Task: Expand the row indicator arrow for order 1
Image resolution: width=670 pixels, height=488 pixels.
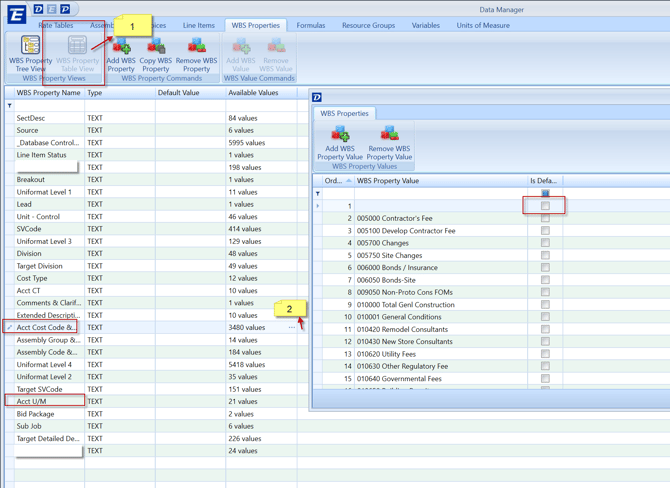Action: tap(318, 206)
